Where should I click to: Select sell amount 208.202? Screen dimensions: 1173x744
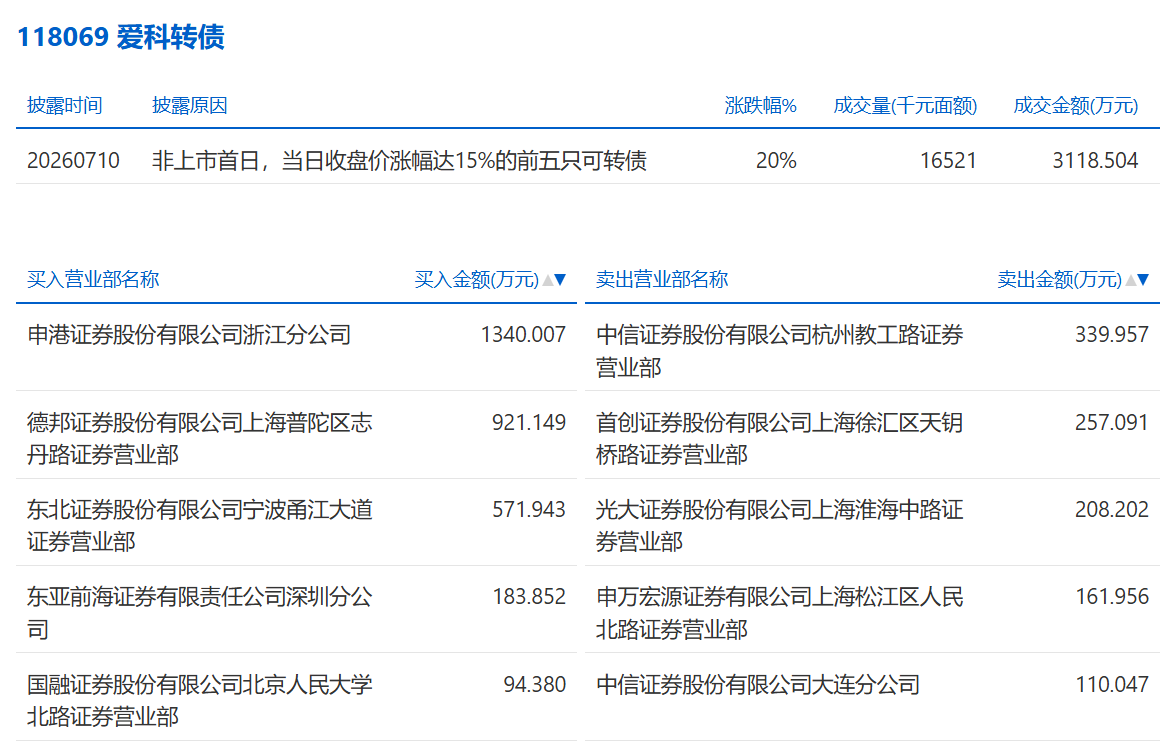[1112, 509]
